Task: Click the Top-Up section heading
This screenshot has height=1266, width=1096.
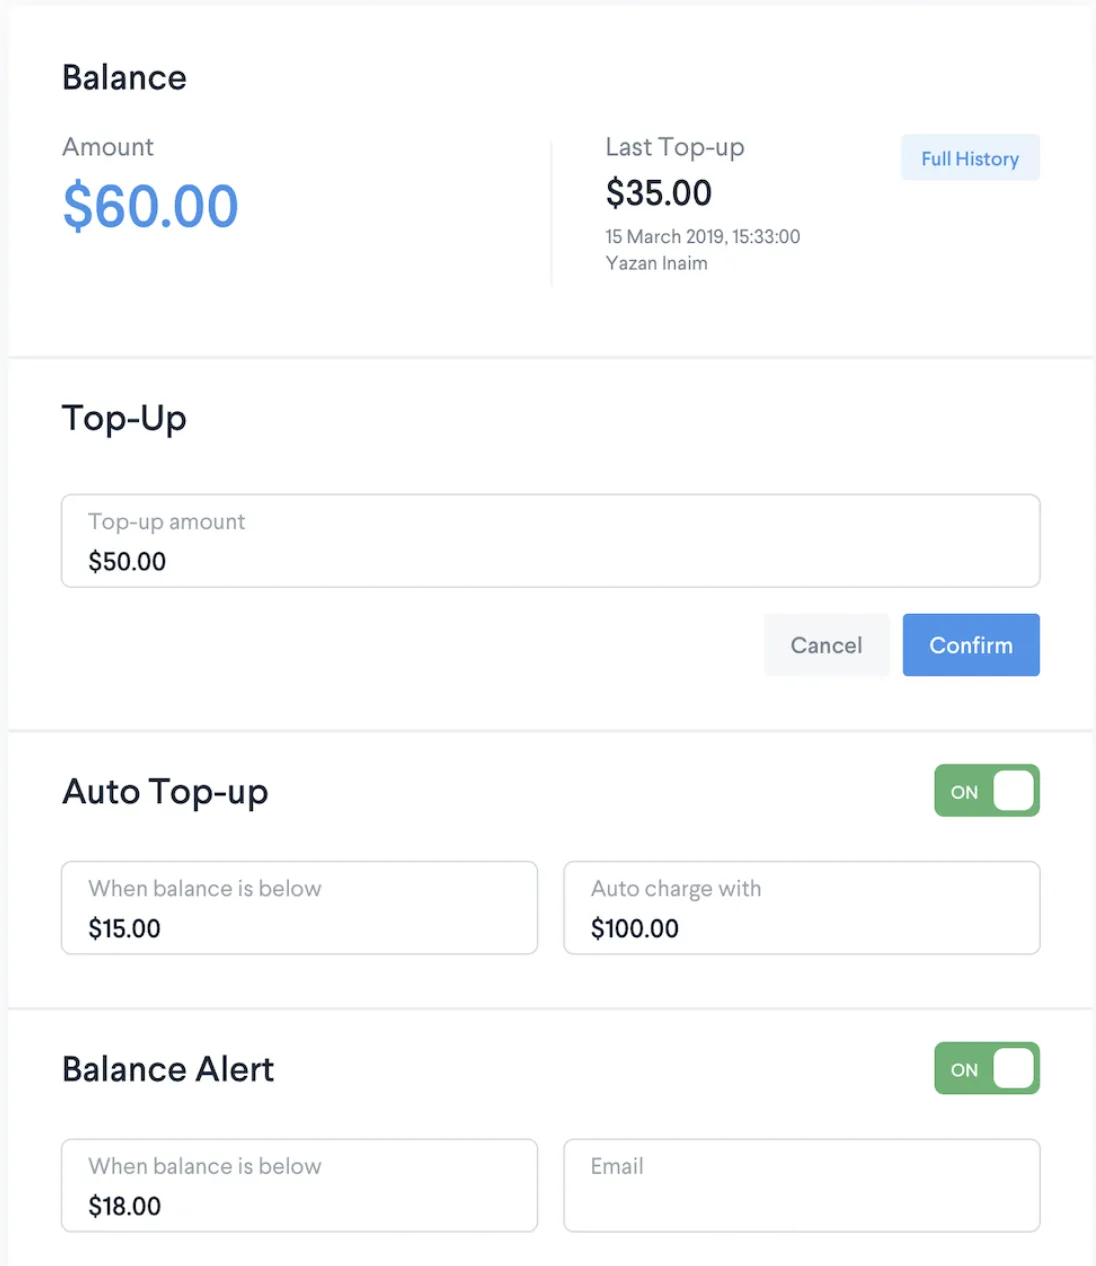Action: pyautogui.click(x=124, y=419)
